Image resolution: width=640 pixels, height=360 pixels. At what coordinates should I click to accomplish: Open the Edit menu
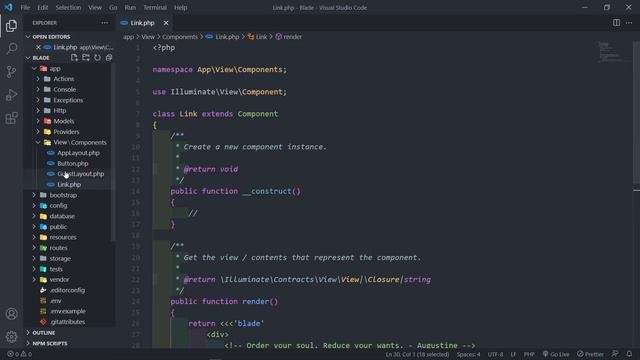(x=42, y=7)
